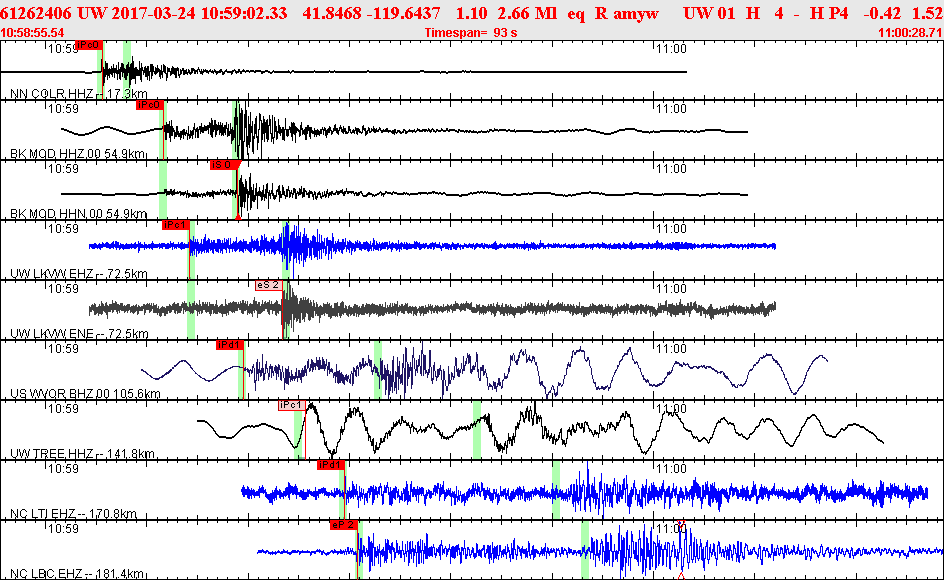Click the red triangle under the BK MOD HHN S pick
944x580 pixels.
pos(238,217)
